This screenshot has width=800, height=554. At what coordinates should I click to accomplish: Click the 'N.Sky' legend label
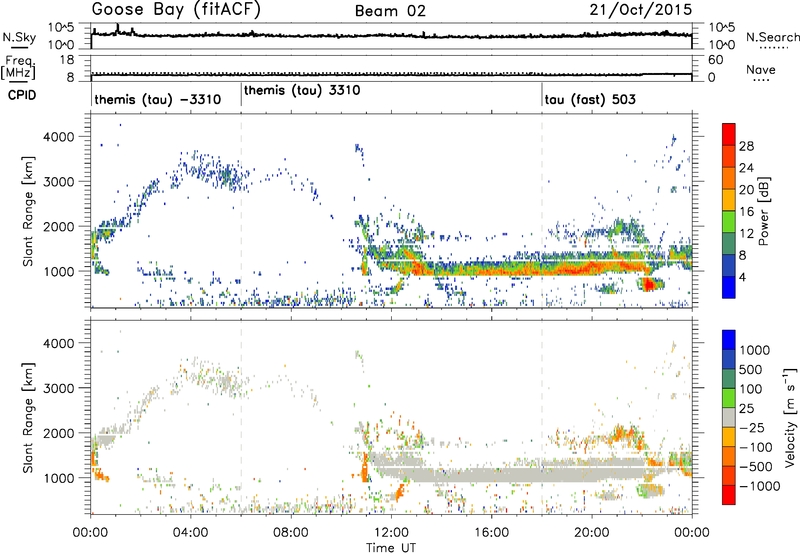[x=19, y=37]
